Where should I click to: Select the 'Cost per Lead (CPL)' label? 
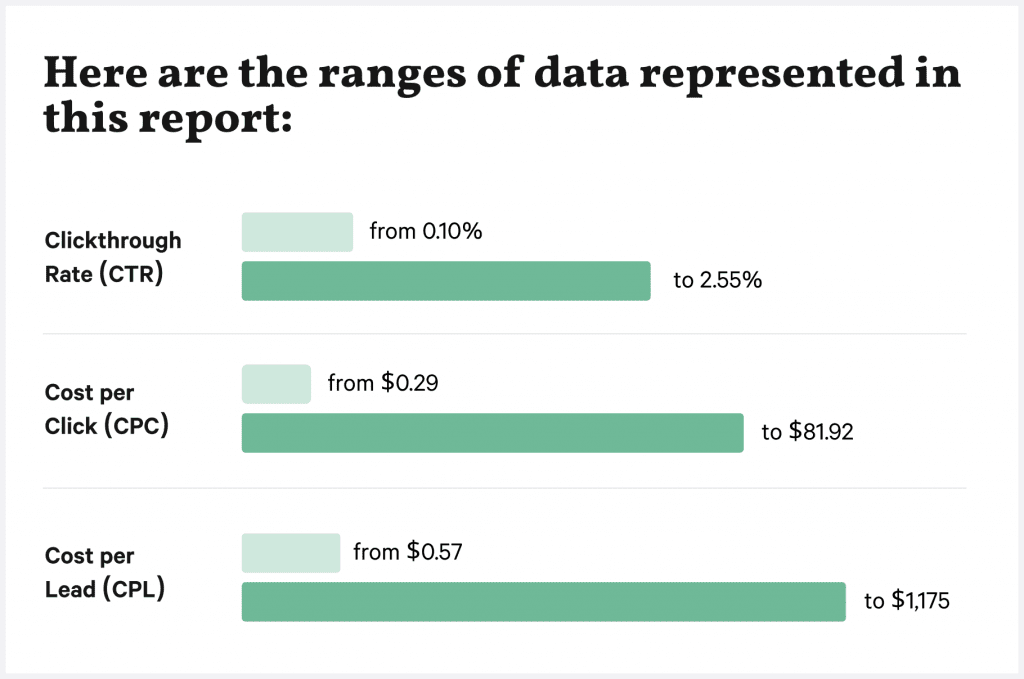pyautogui.click(x=105, y=573)
